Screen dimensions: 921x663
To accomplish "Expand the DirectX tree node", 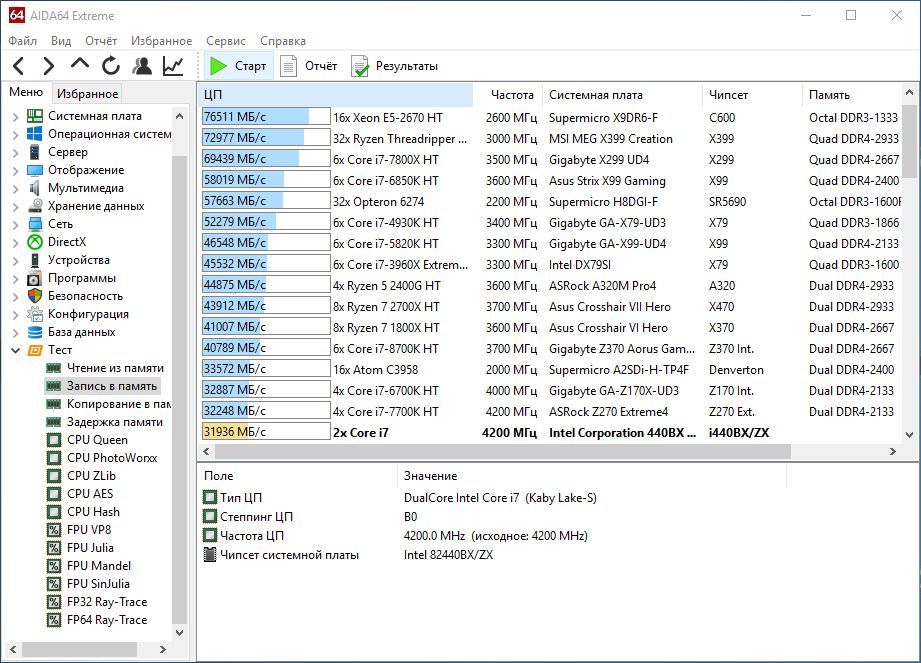I will coord(15,242).
